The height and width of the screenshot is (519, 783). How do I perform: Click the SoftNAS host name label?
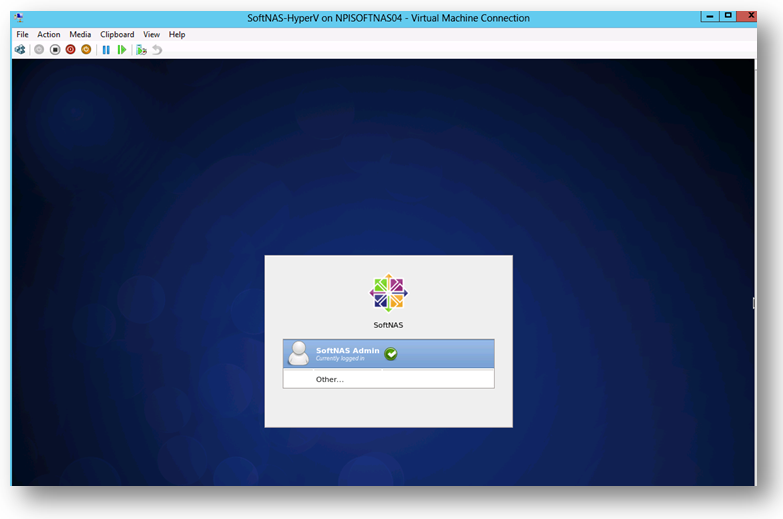pos(388,325)
